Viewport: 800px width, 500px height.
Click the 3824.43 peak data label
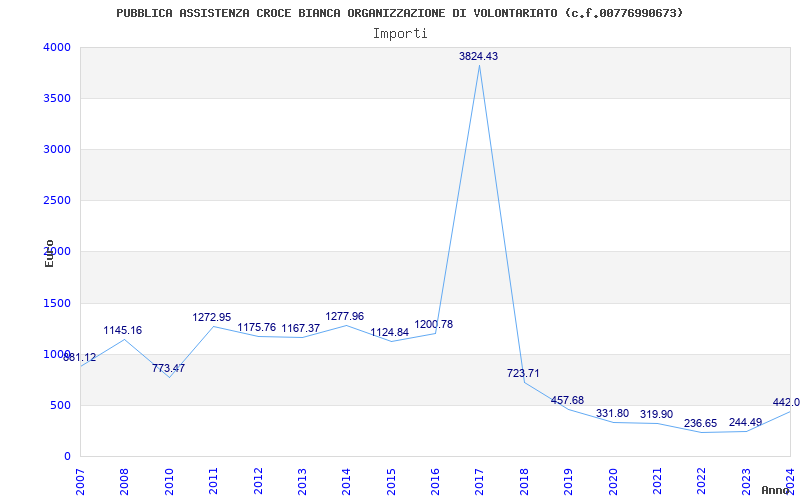click(478, 57)
